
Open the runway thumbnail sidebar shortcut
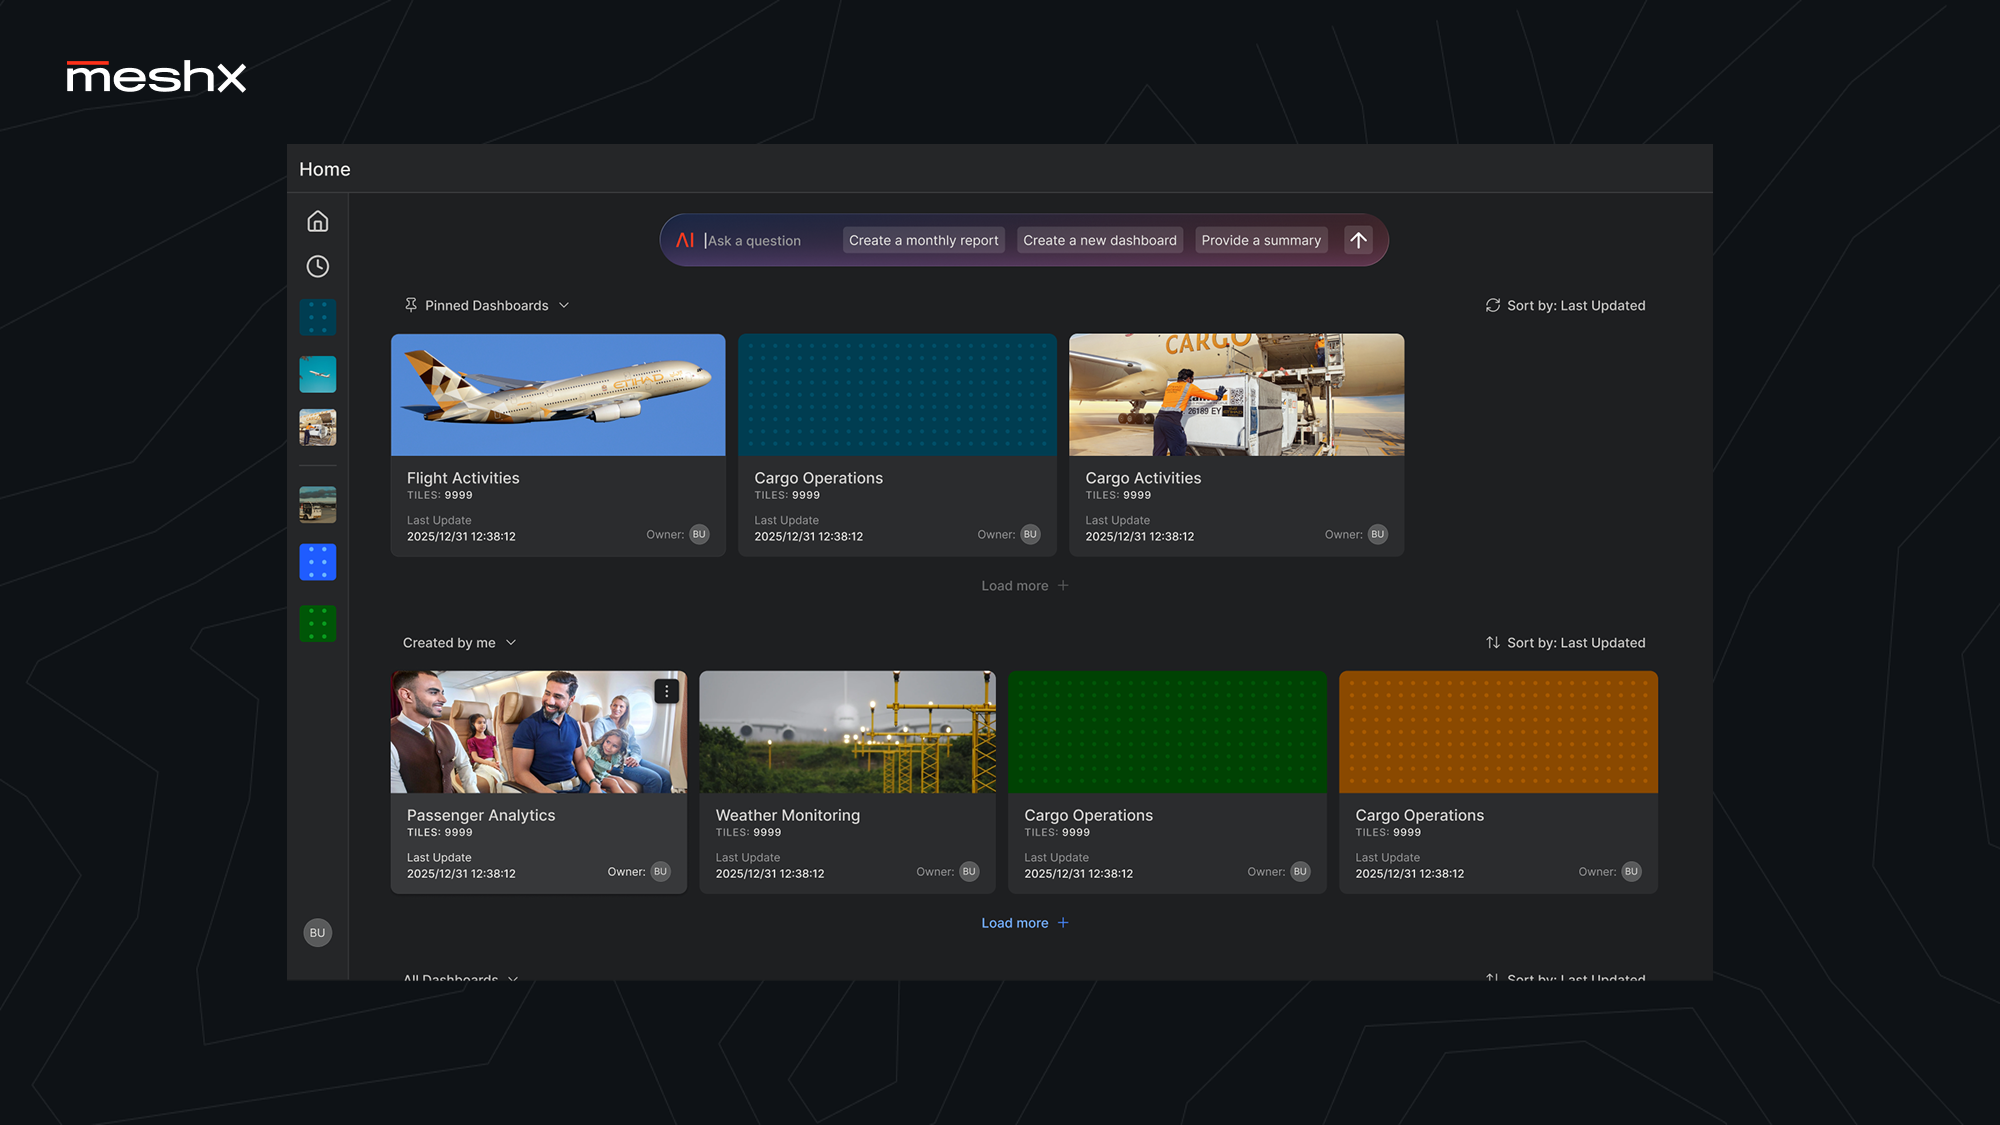(x=318, y=504)
